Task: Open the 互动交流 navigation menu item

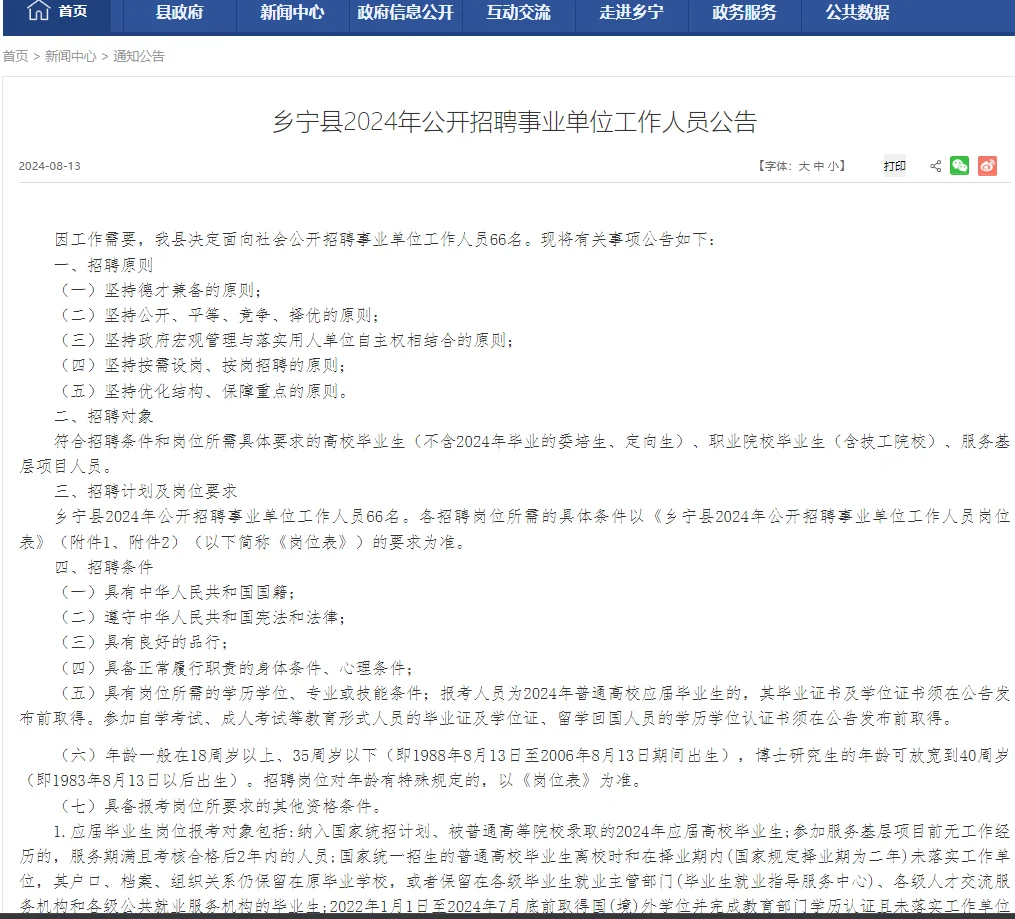Action: (519, 13)
